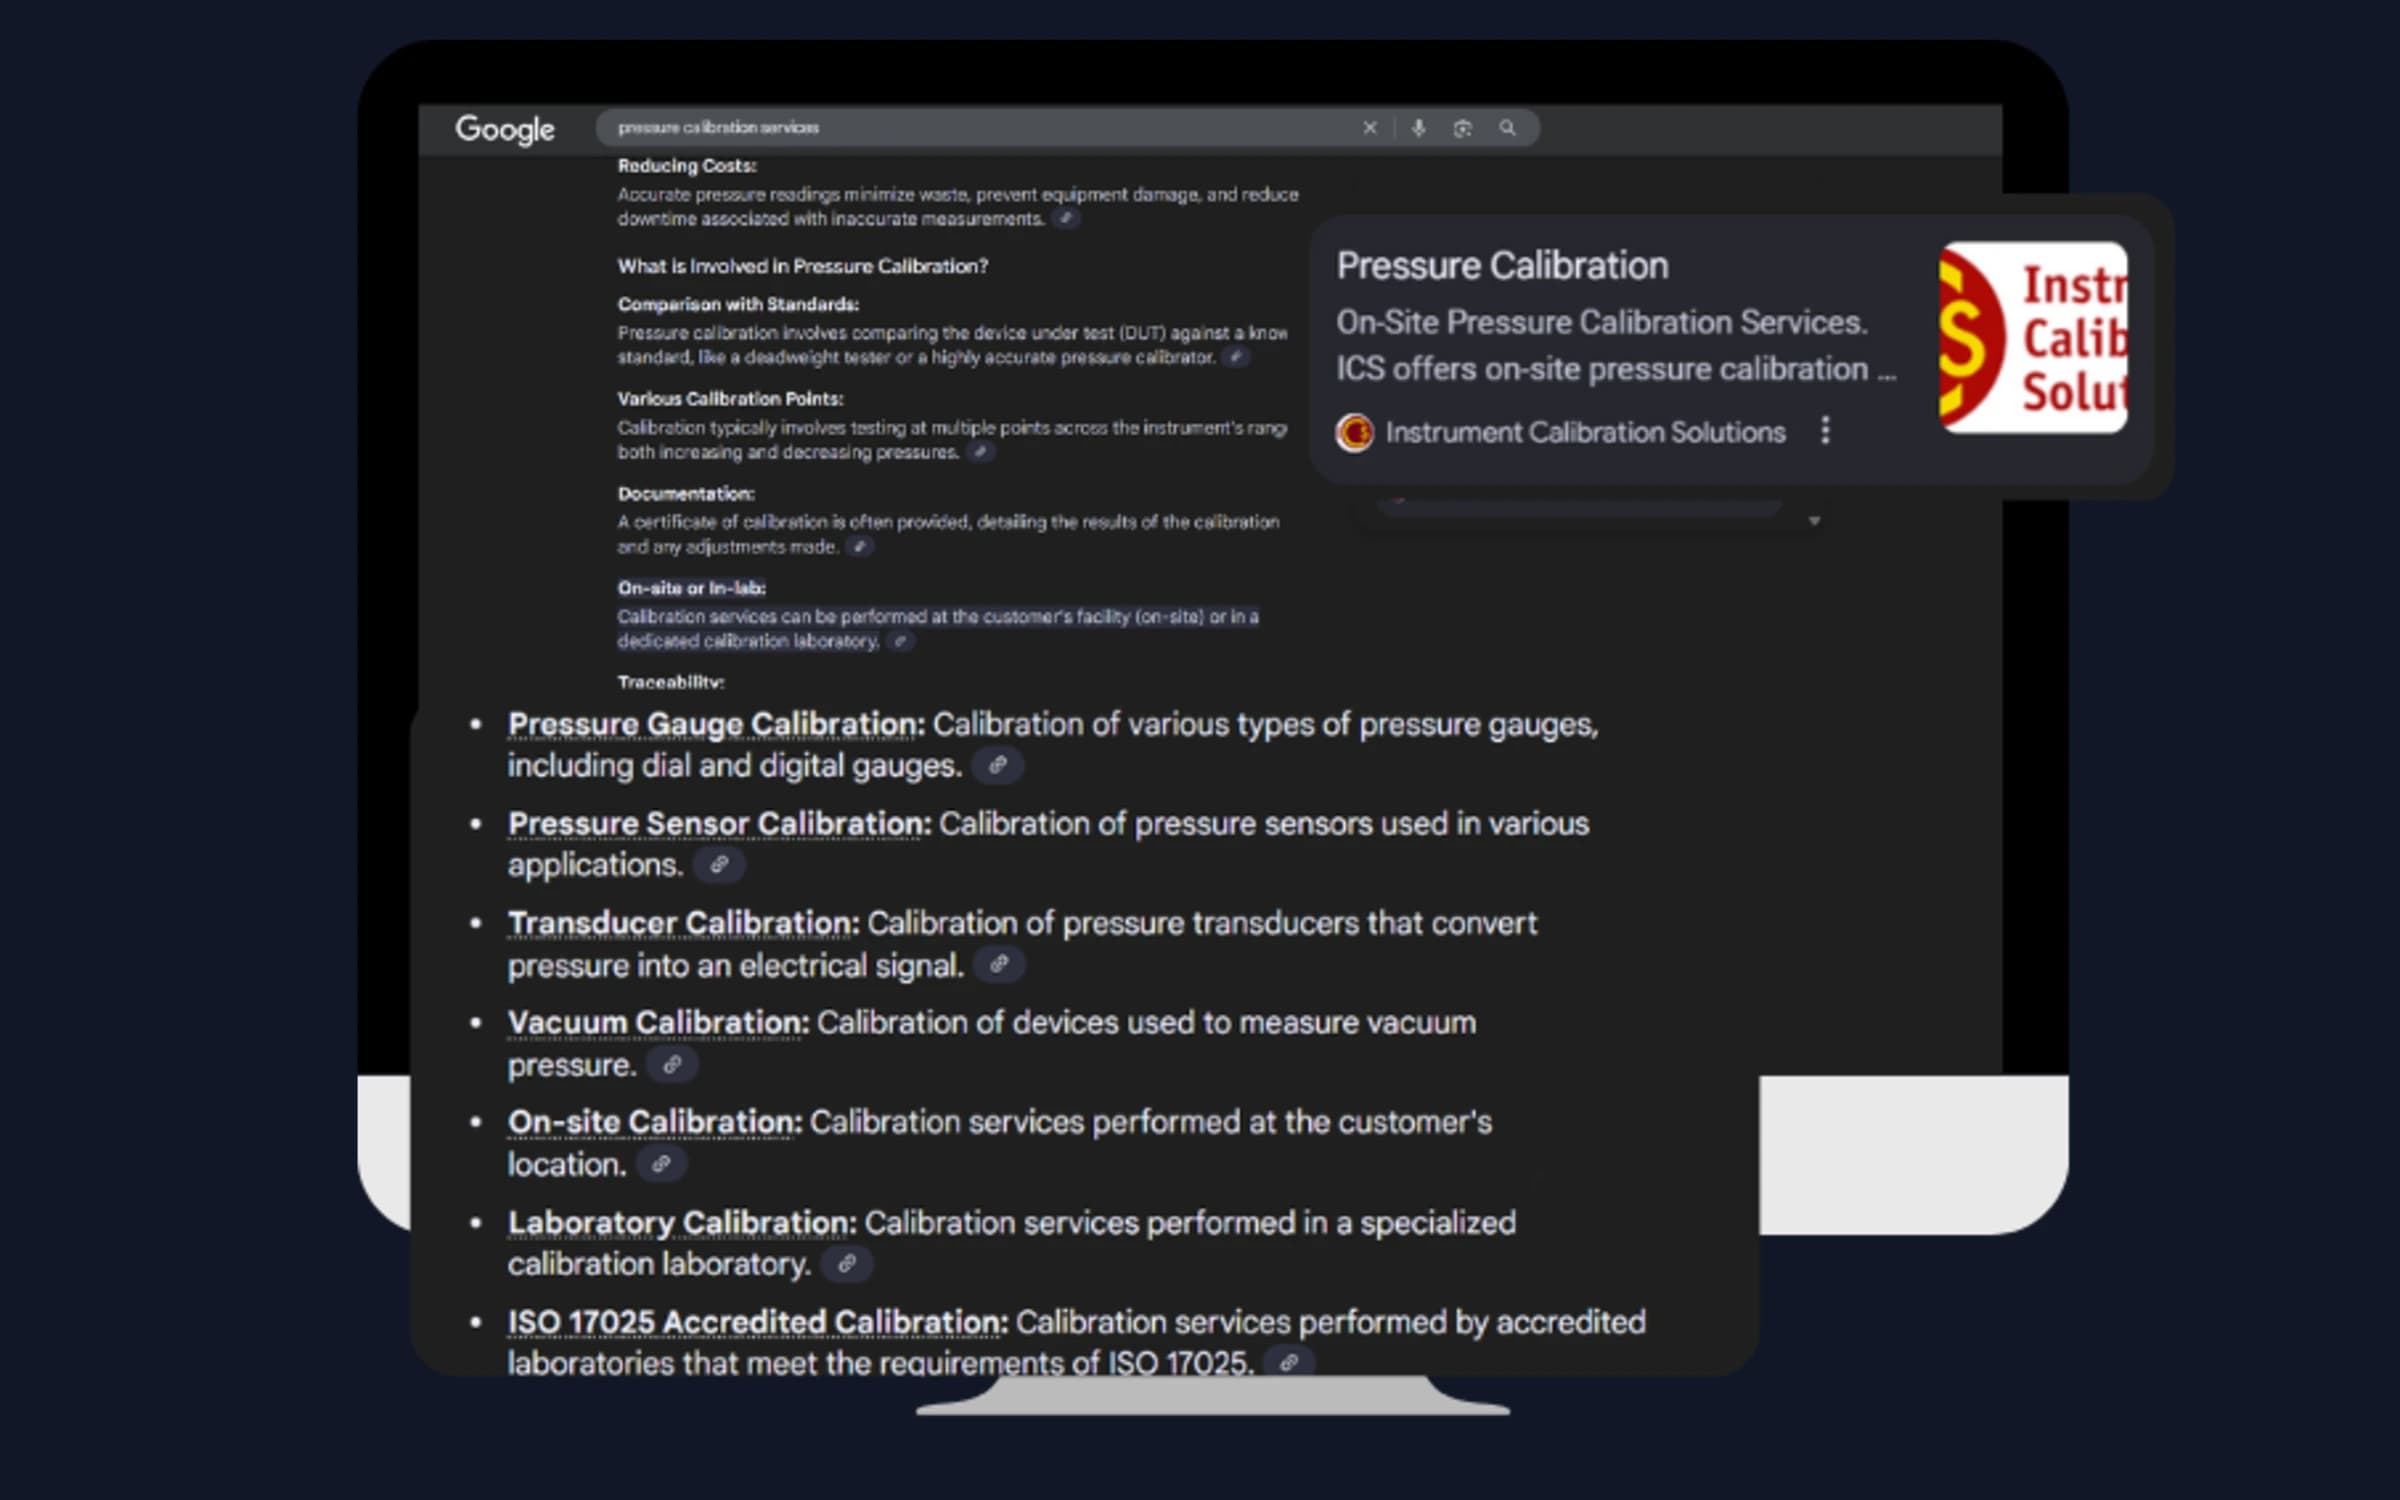Click the 'Pressure Gauge Calibration:' underlined term
2400x1500 pixels.
tap(716, 724)
